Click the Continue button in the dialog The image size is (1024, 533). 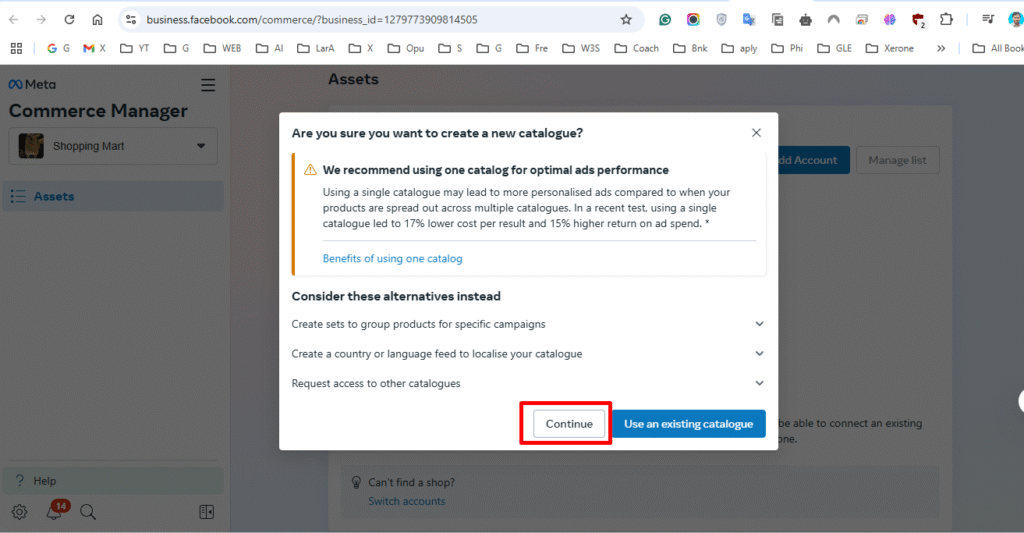569,424
